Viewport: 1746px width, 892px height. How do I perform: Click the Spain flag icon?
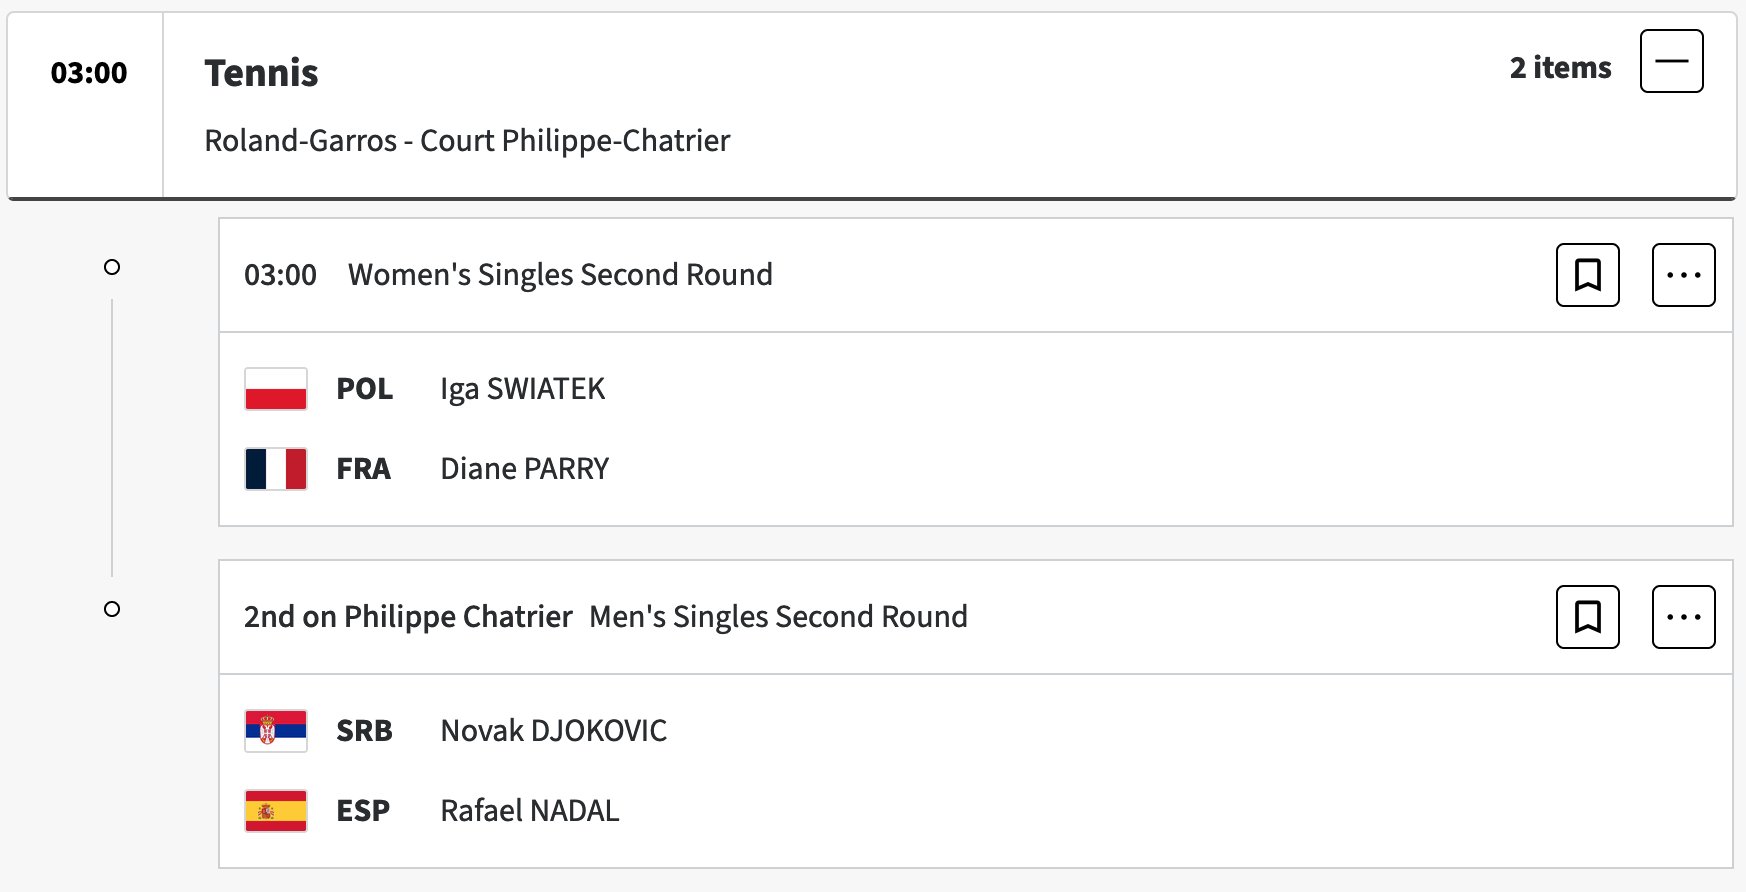(x=276, y=811)
